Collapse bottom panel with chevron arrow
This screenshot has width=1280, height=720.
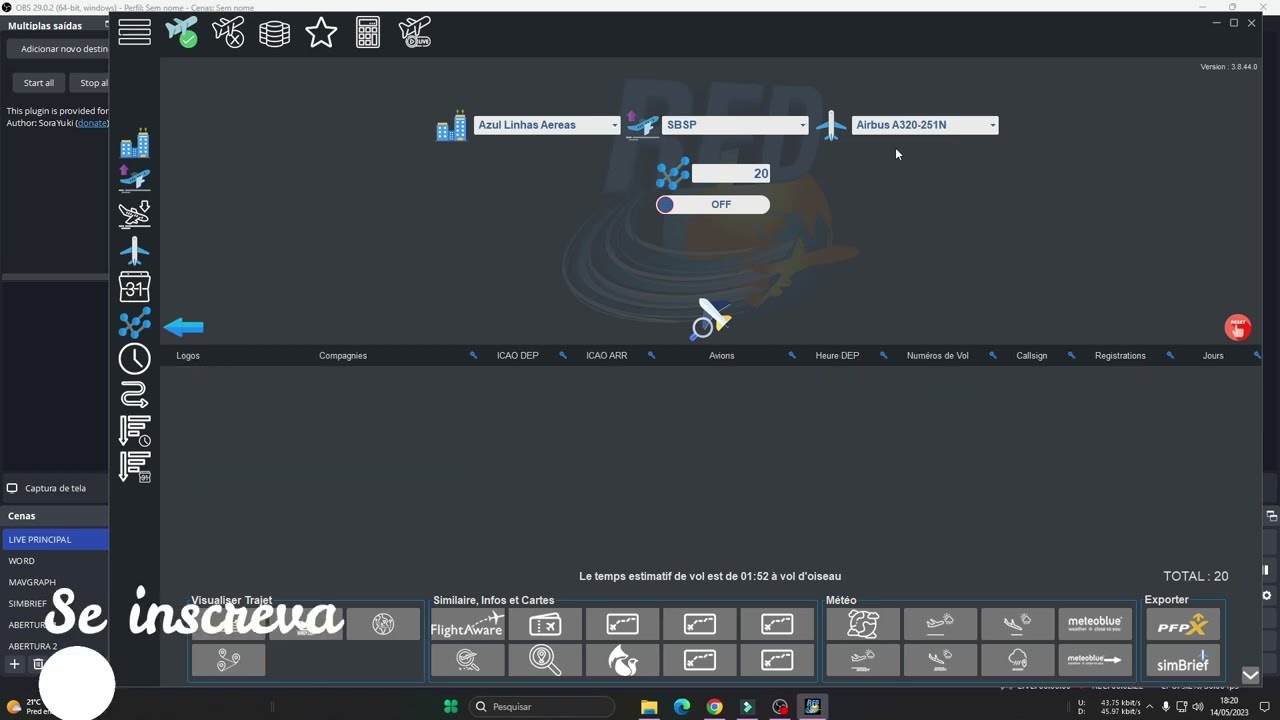tap(1250, 675)
